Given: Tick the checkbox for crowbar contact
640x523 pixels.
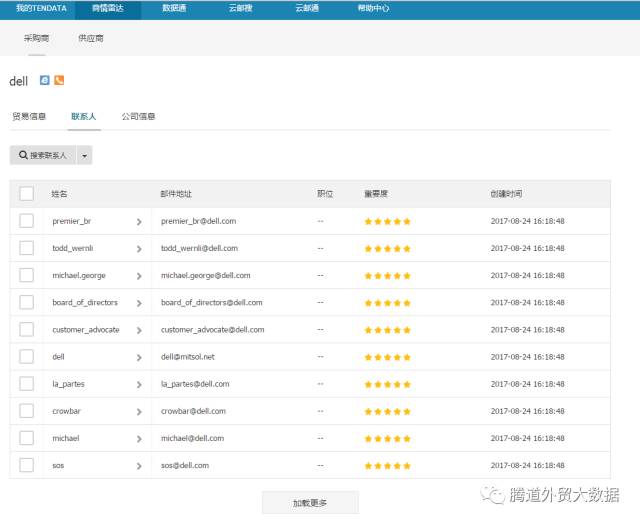Looking at the screenshot, I should 27,411.
